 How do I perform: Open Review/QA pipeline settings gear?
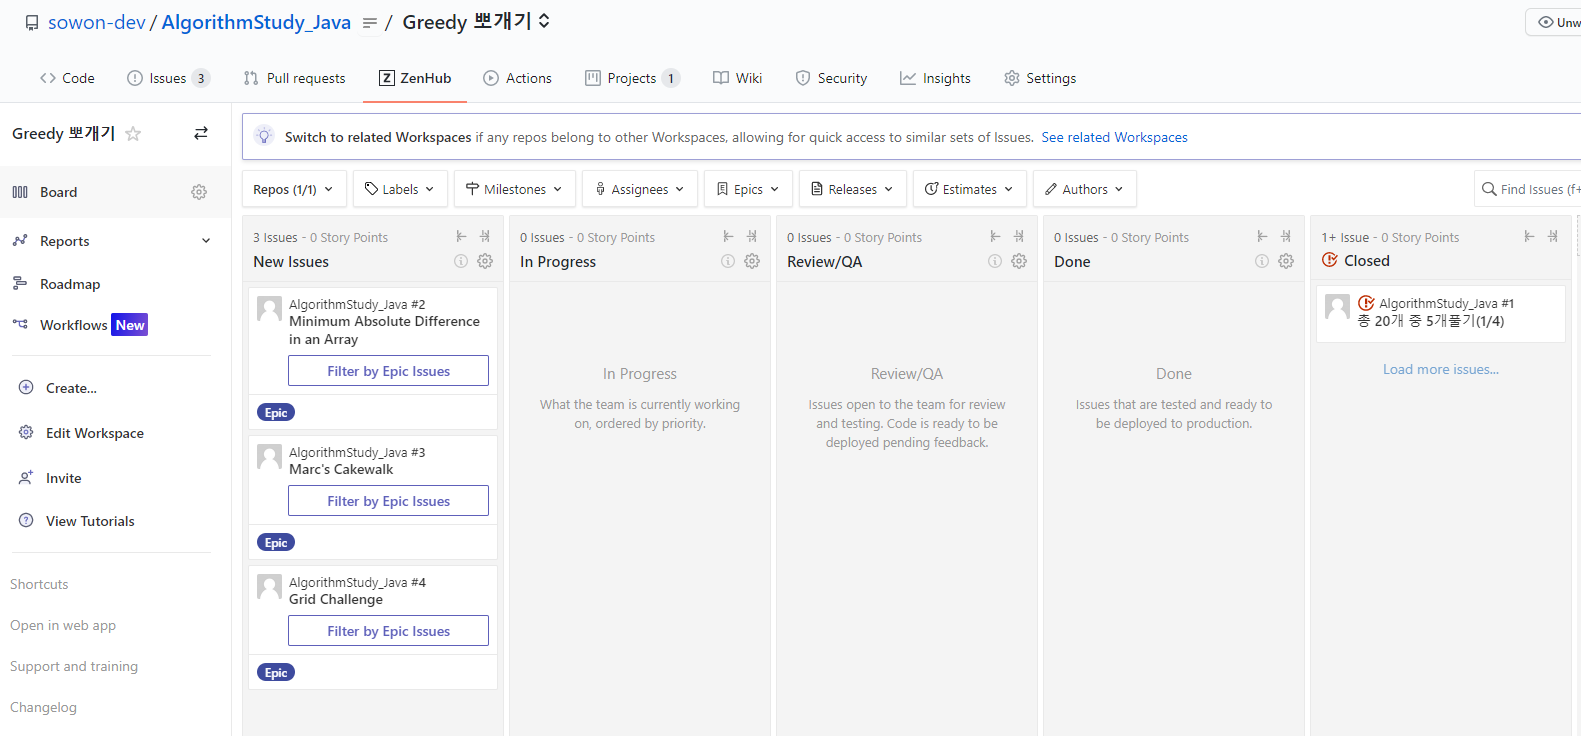(x=1019, y=261)
